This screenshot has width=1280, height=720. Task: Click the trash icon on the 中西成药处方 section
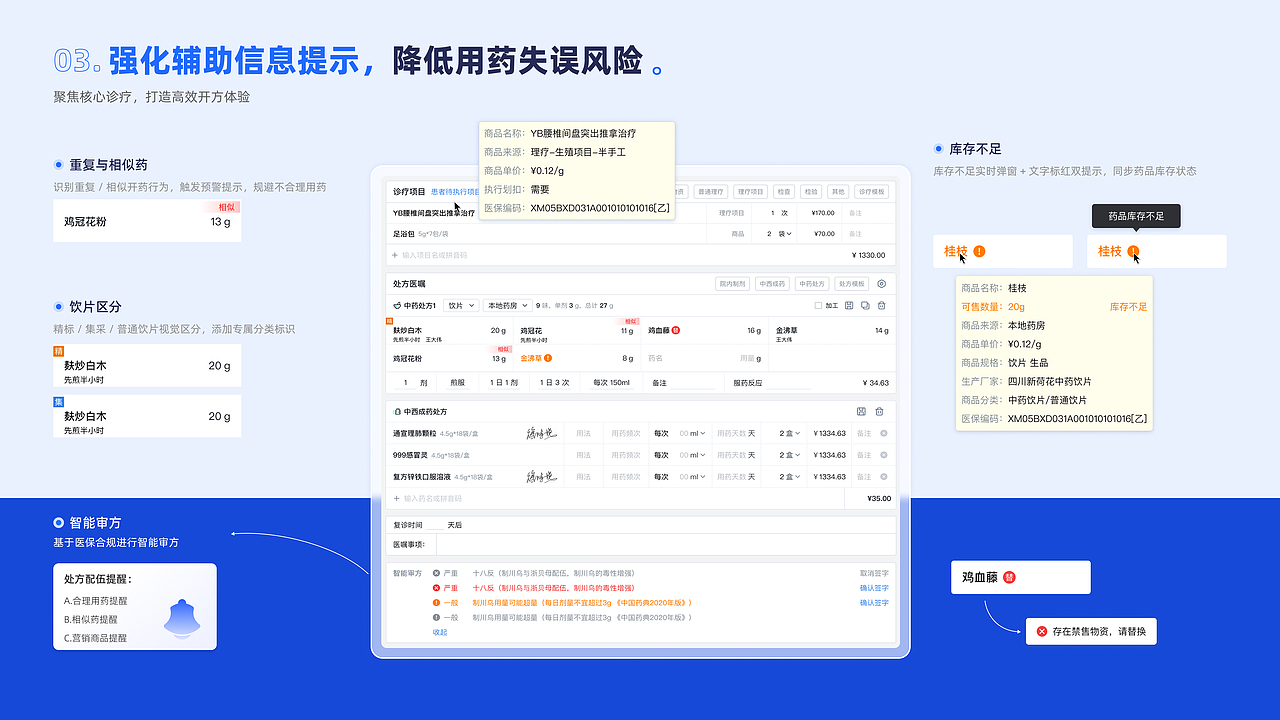tap(879, 411)
